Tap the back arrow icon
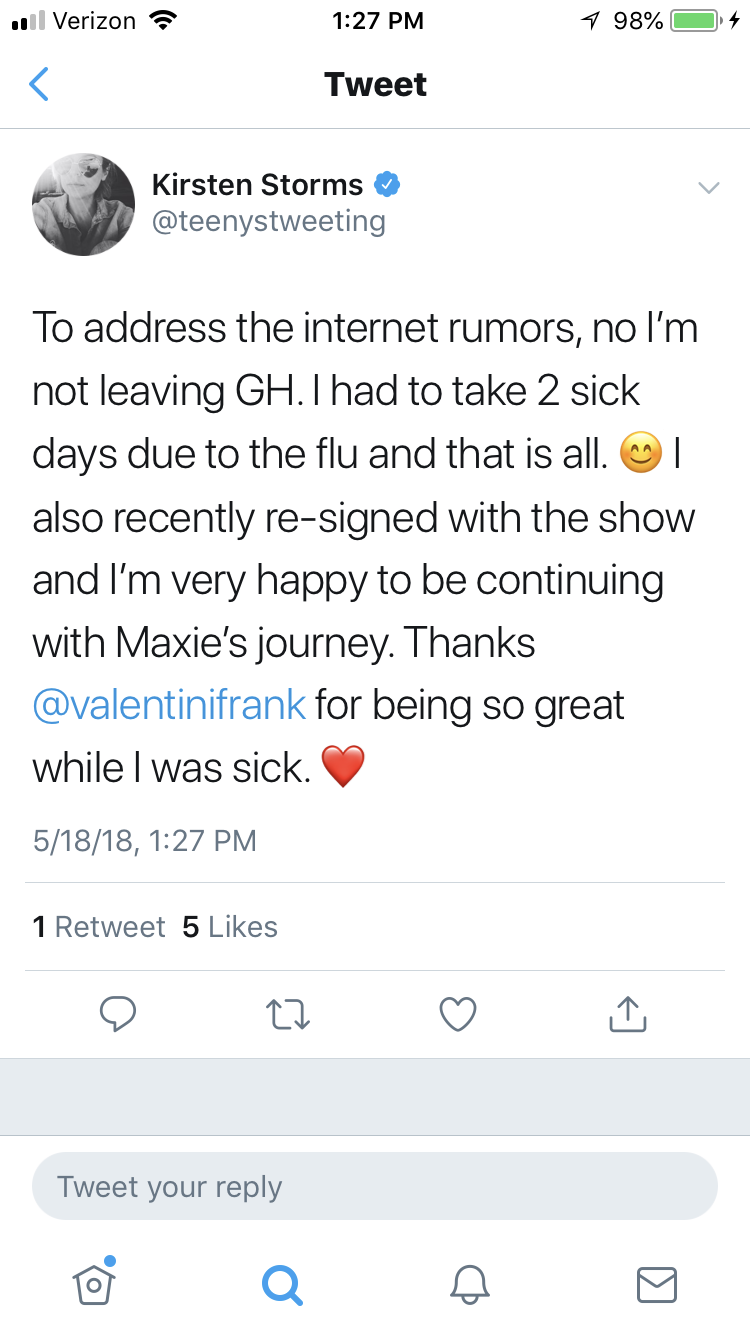750x1334 pixels. click(x=38, y=84)
